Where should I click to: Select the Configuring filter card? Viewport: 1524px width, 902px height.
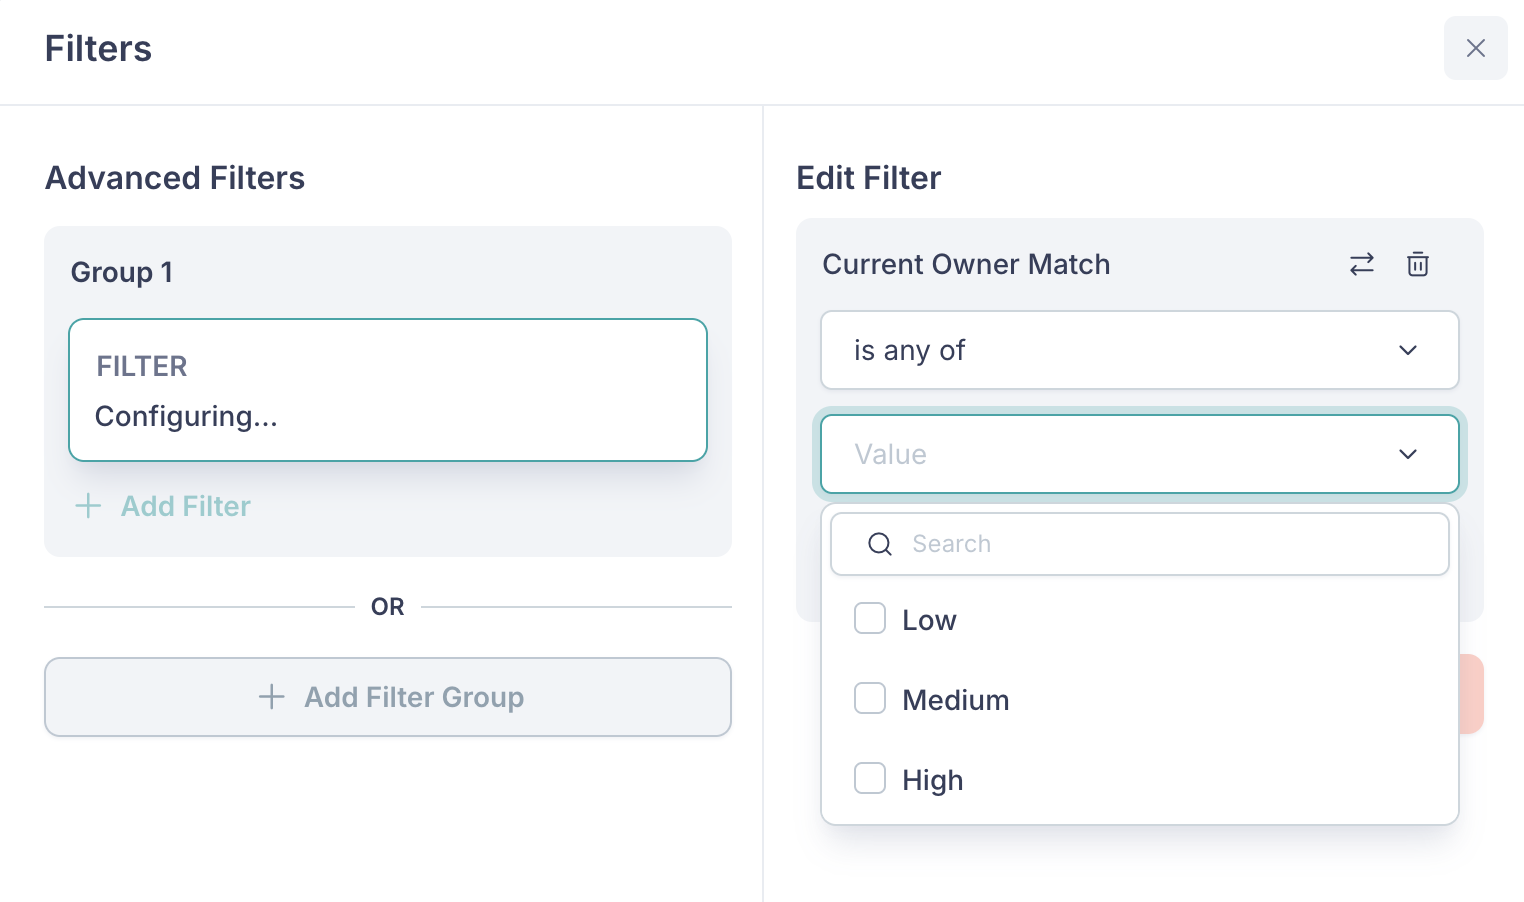coord(388,390)
